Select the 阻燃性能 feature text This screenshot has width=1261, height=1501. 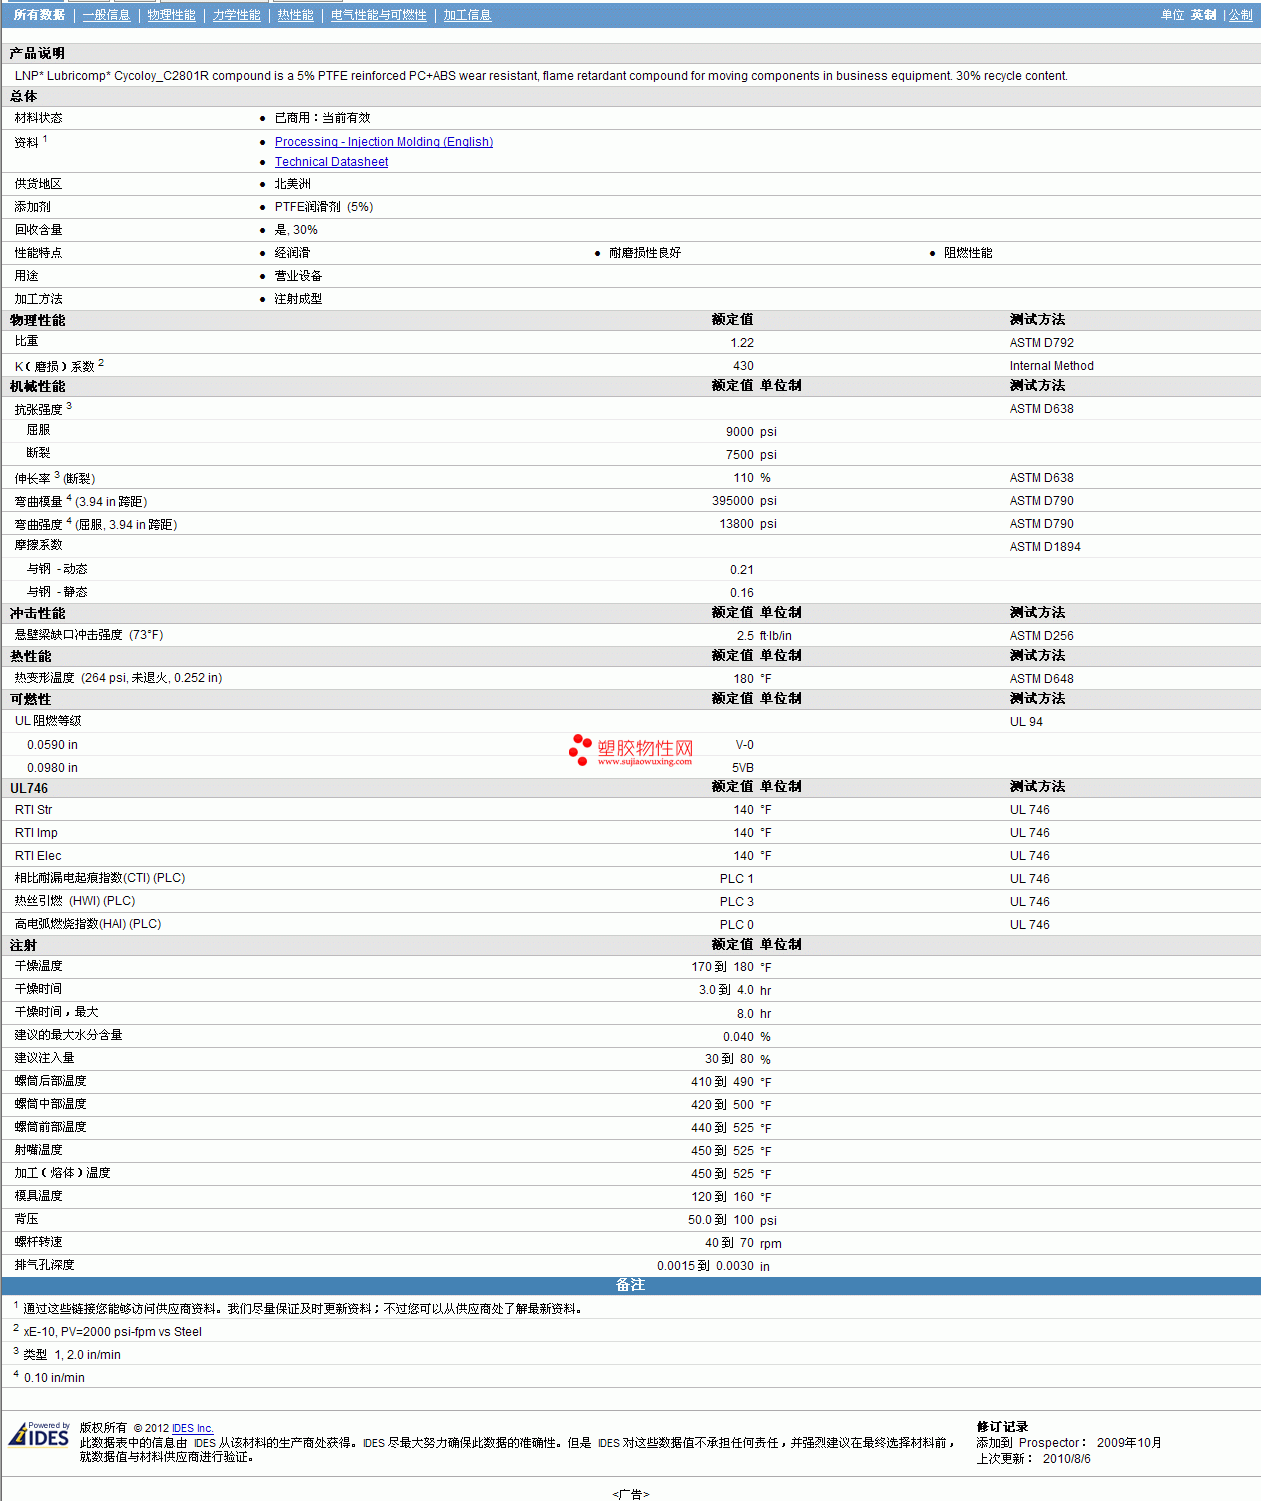(x=968, y=253)
